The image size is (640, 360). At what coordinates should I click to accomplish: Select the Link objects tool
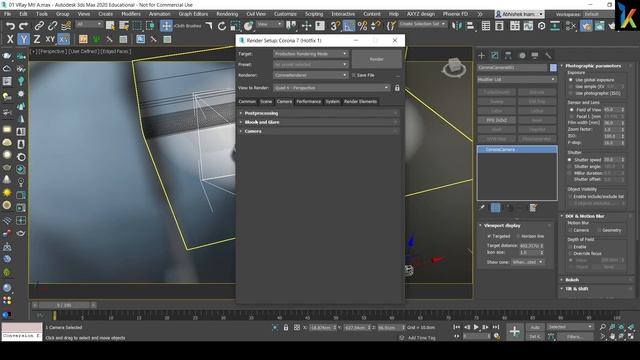point(39,26)
